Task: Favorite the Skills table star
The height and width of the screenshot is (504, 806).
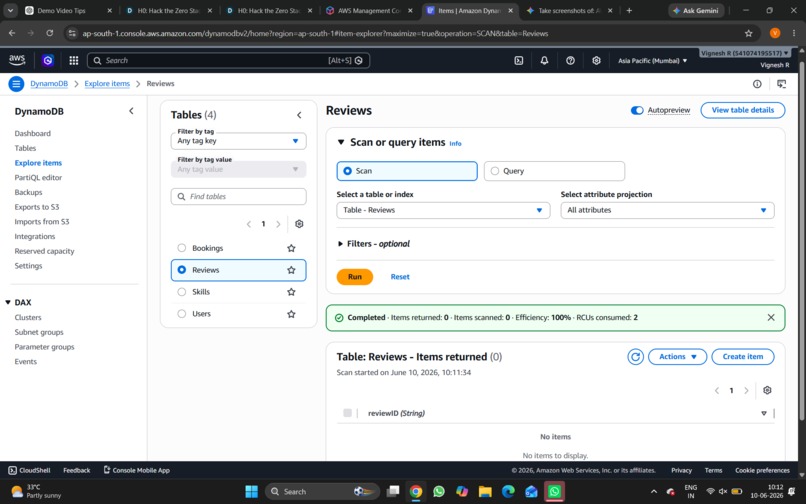Action: [x=291, y=292]
